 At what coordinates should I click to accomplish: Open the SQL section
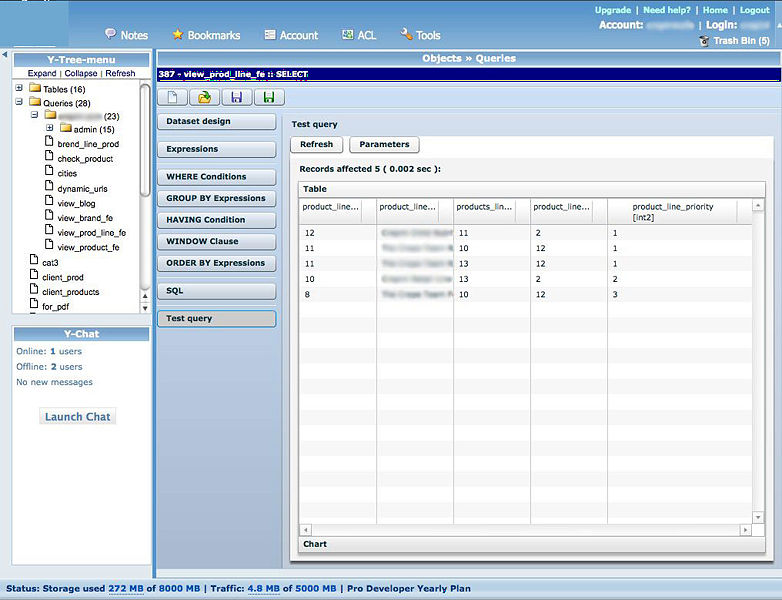click(x=216, y=291)
